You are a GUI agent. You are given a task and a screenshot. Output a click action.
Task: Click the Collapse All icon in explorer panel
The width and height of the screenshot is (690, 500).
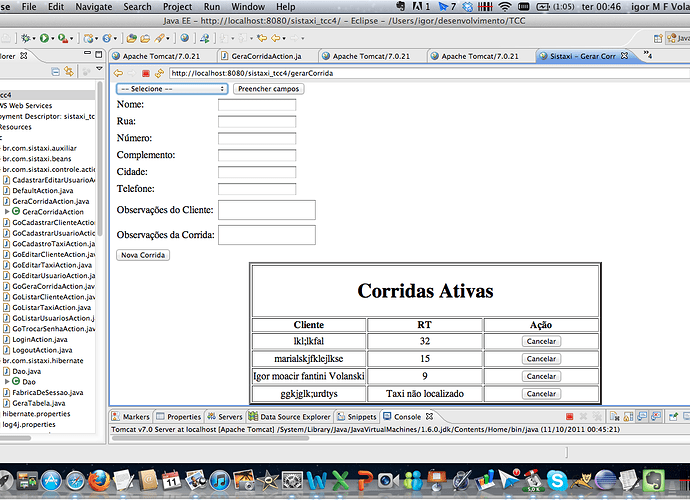coord(55,71)
